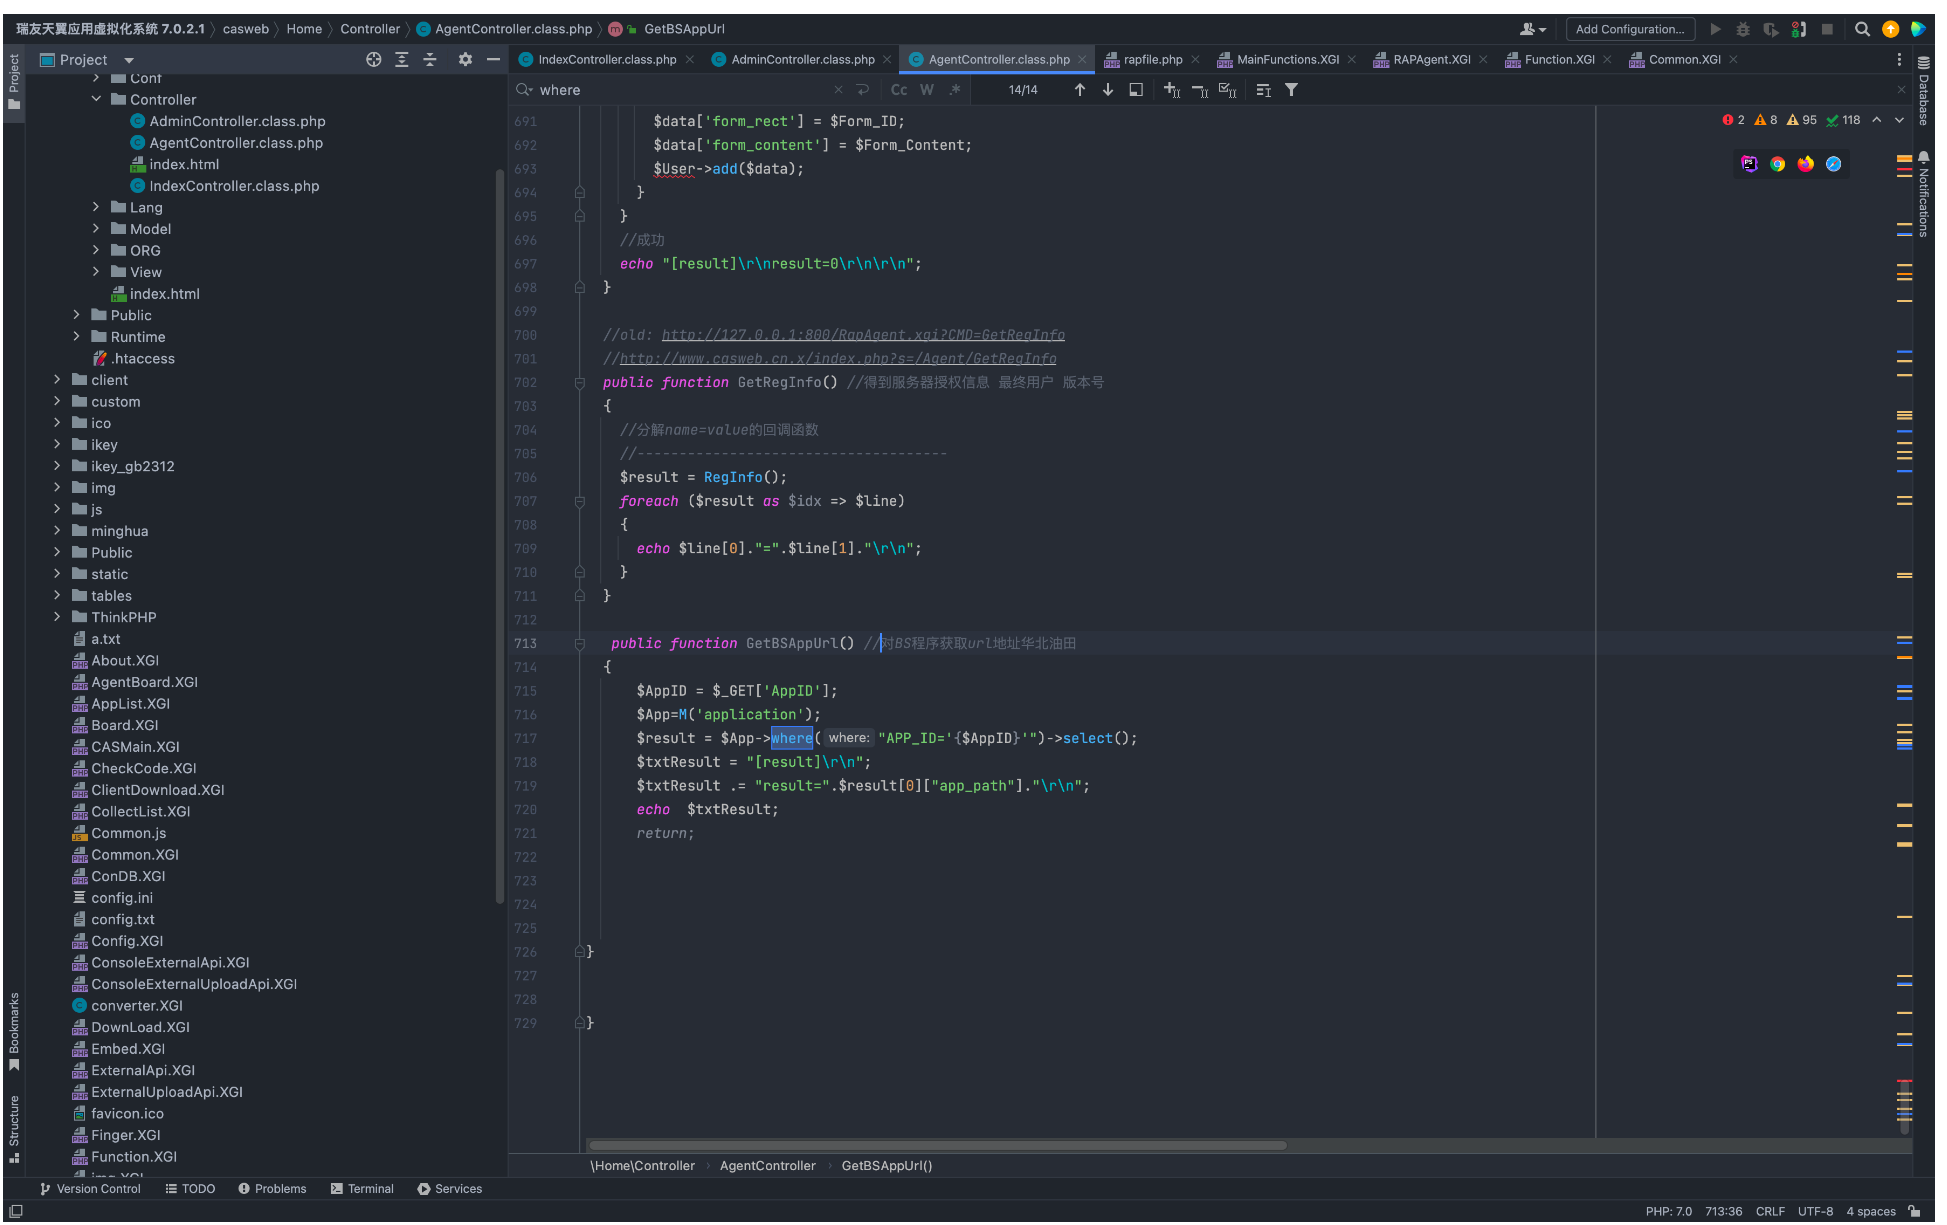Screen dimensions: 1947x1225
Task: Toggle Match Case in find bar
Action: (898, 90)
